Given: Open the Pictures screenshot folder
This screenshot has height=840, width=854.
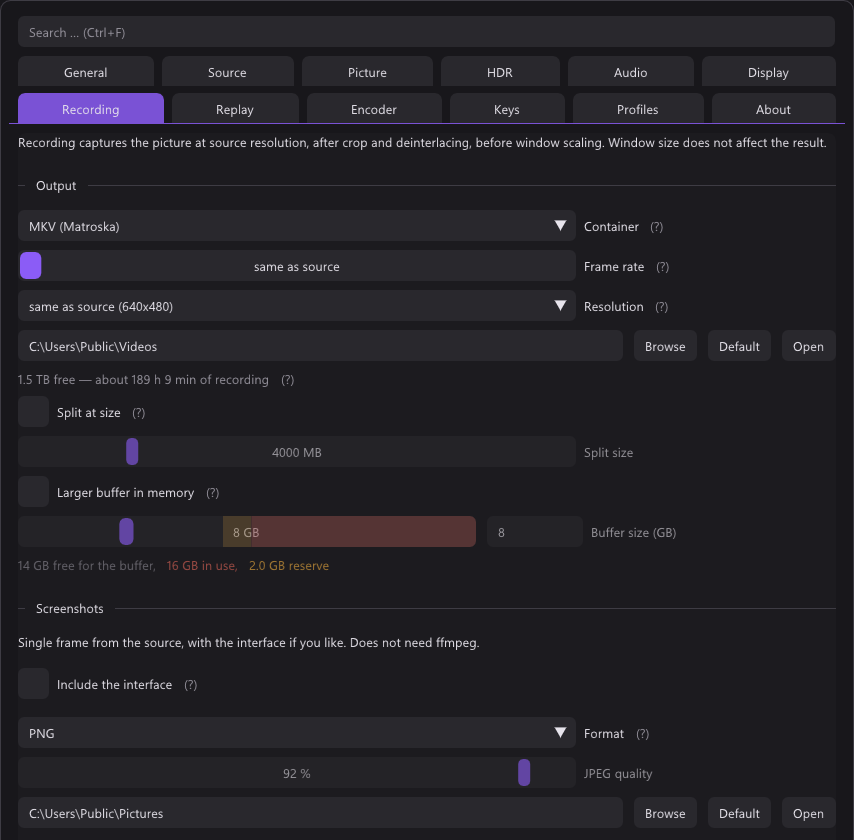Looking at the screenshot, I should coord(808,813).
